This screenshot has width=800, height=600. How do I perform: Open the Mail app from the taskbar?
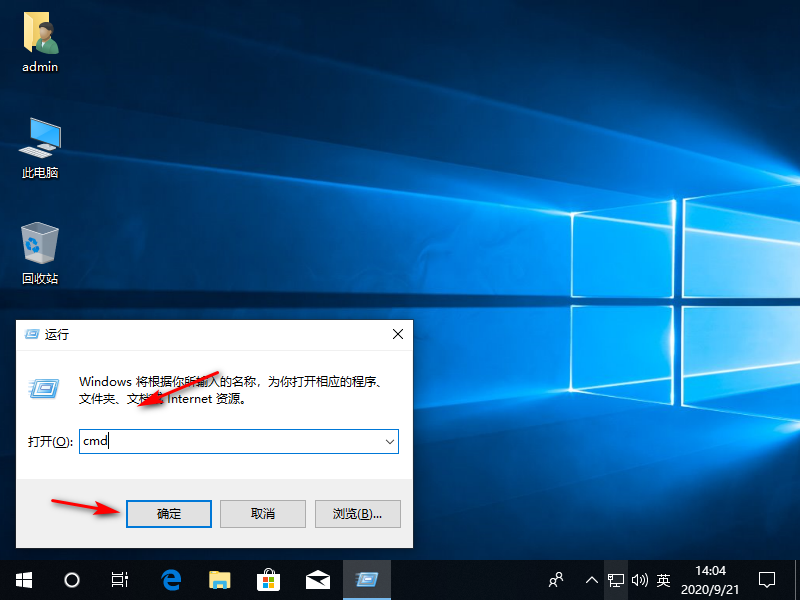[x=317, y=579]
